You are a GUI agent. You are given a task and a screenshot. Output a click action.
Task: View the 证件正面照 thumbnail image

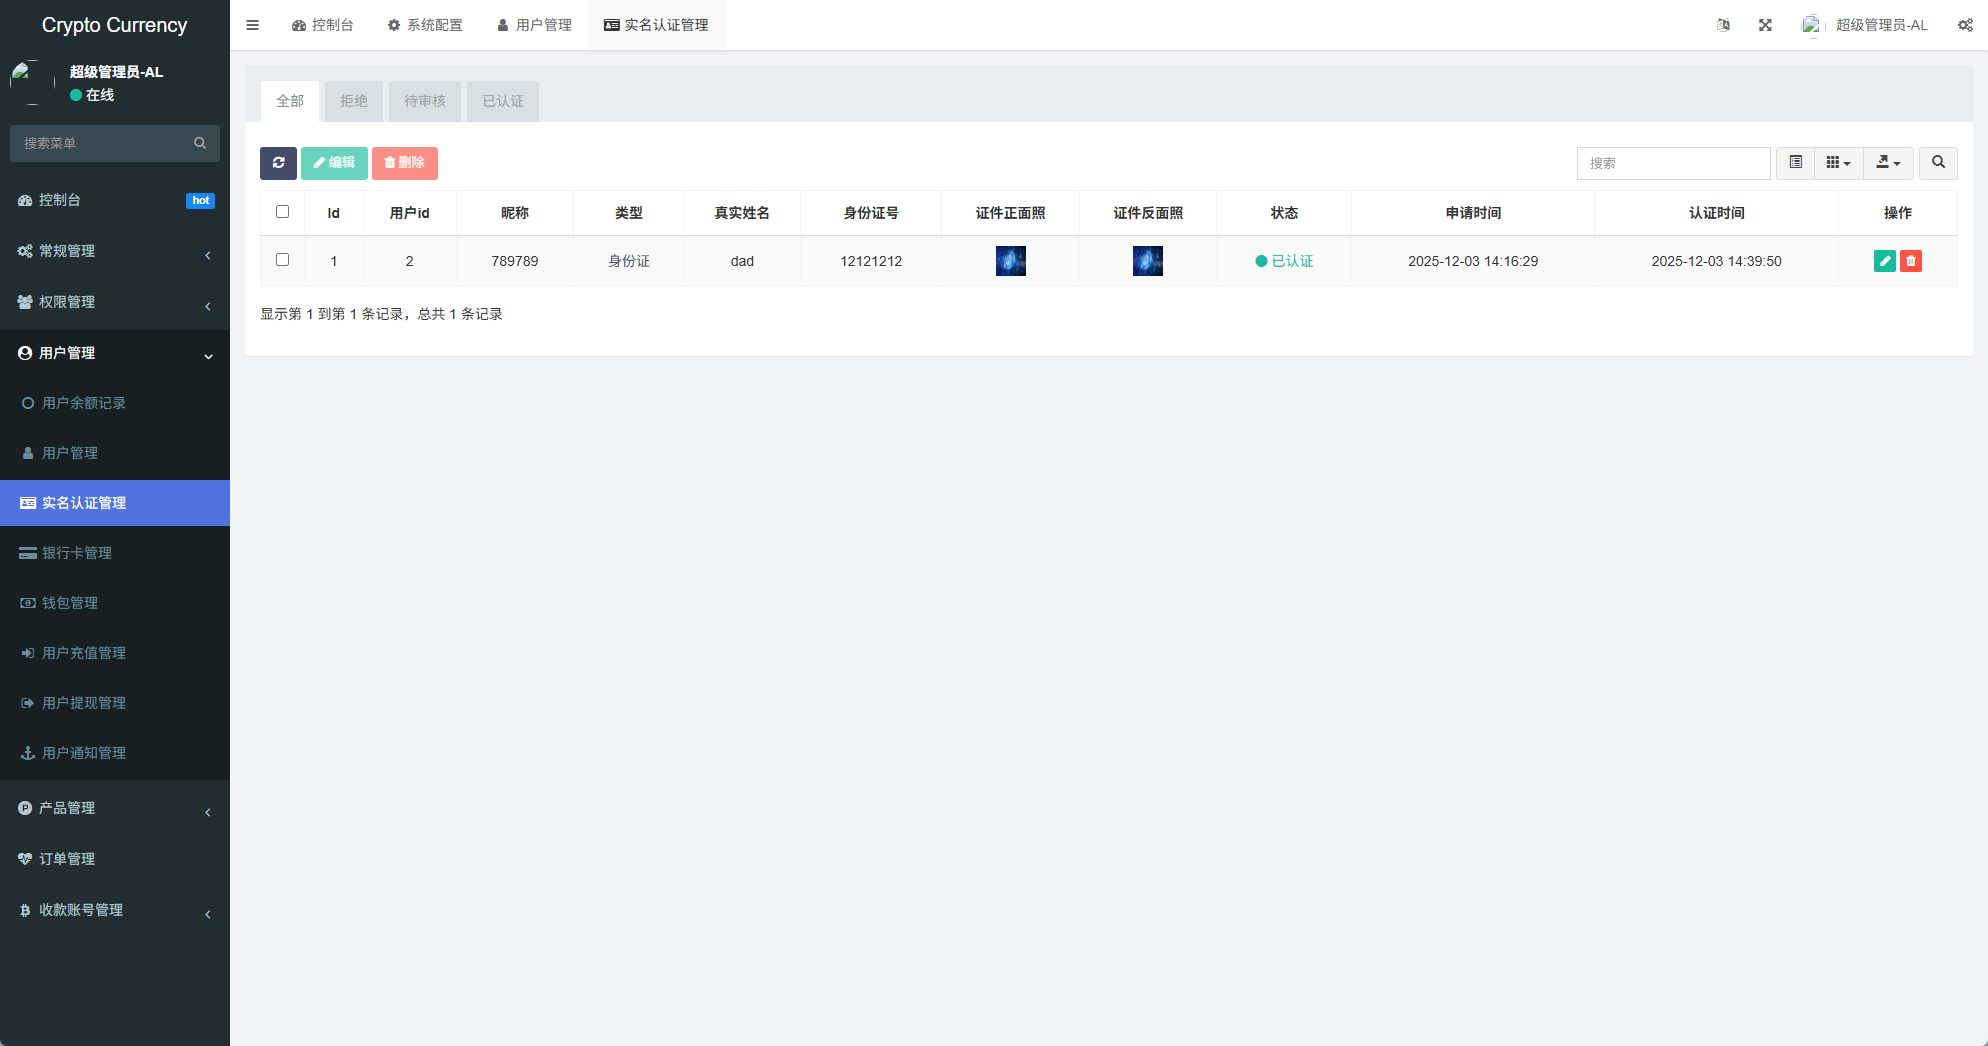coord(1010,260)
